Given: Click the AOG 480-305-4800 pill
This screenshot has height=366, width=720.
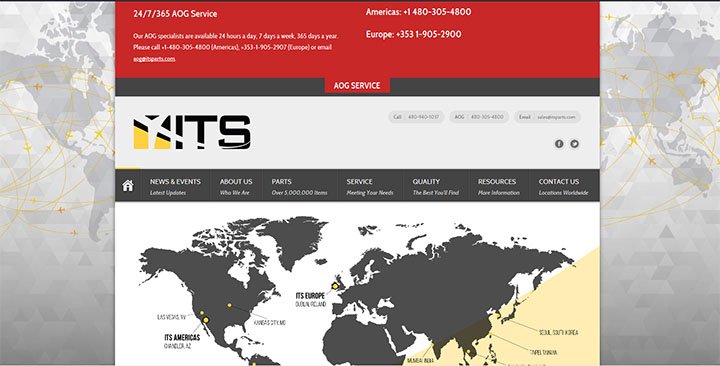Looking at the screenshot, I should [479, 117].
